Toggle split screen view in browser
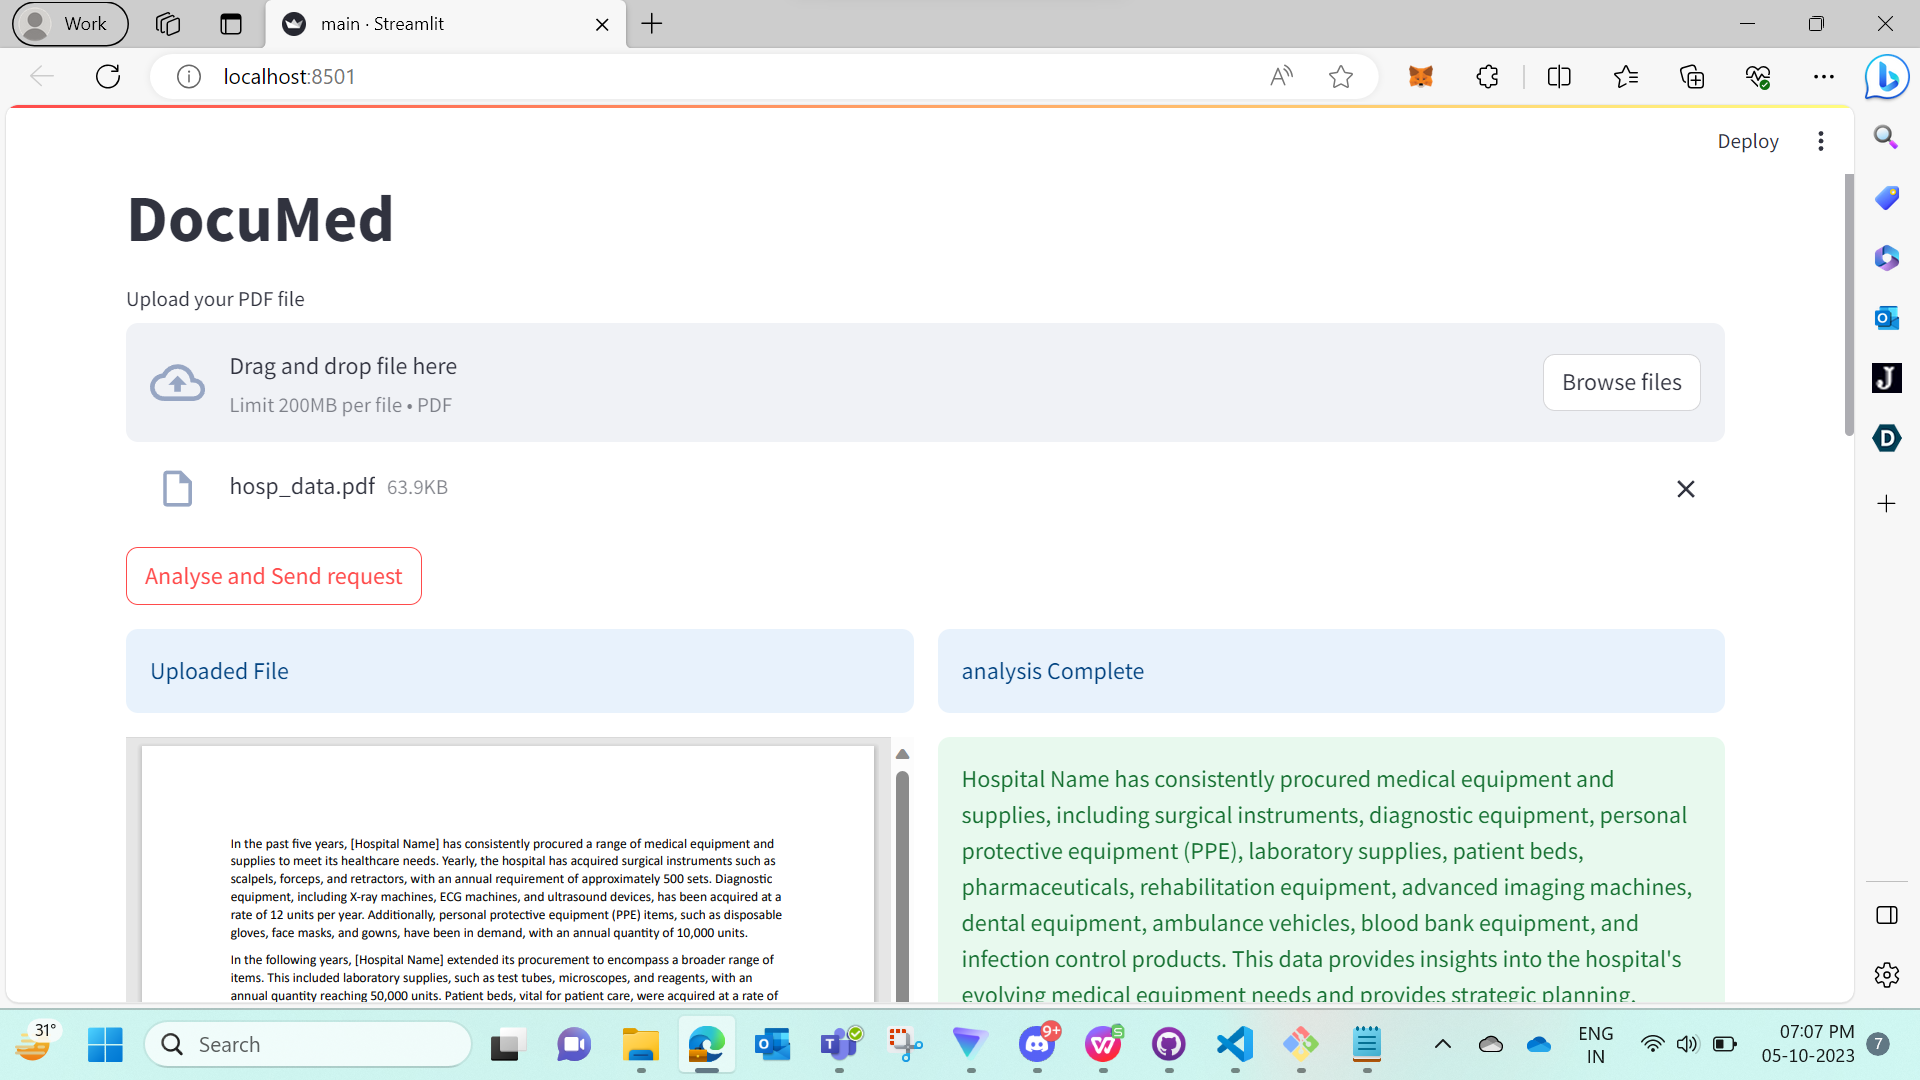Screen dimensions: 1920x1080 coord(1558,76)
